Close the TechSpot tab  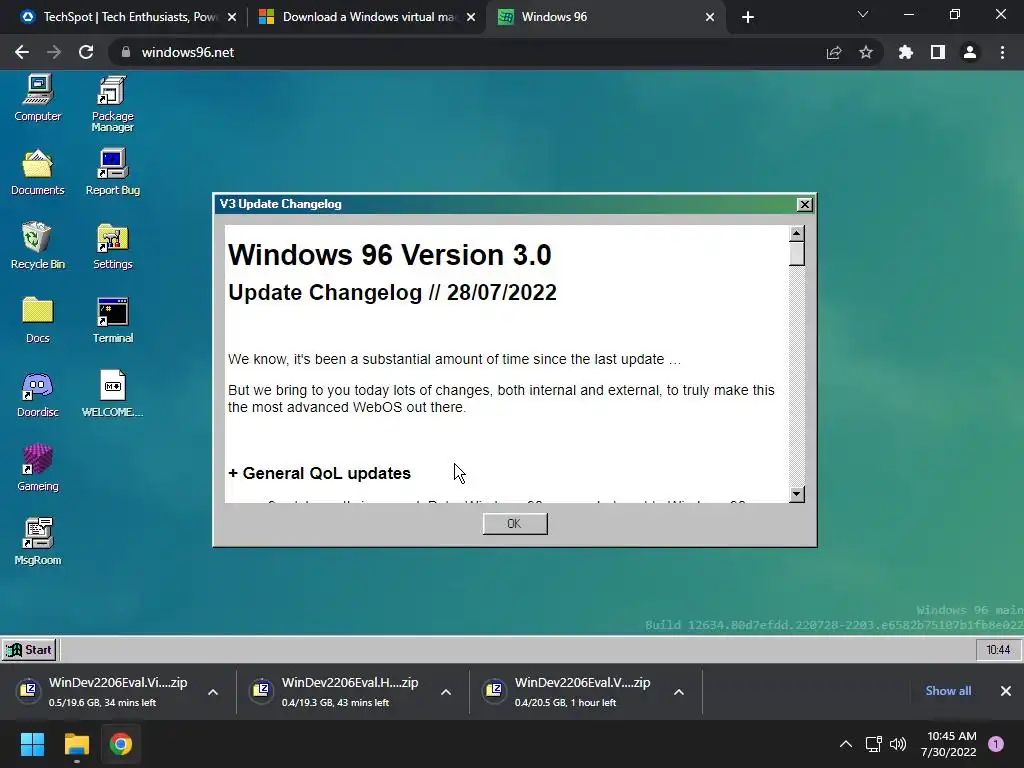(232, 18)
